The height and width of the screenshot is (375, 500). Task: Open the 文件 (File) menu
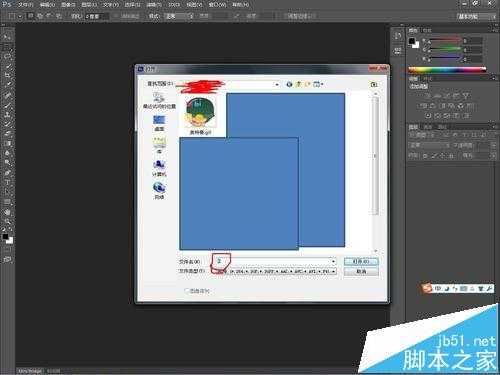coord(25,5)
